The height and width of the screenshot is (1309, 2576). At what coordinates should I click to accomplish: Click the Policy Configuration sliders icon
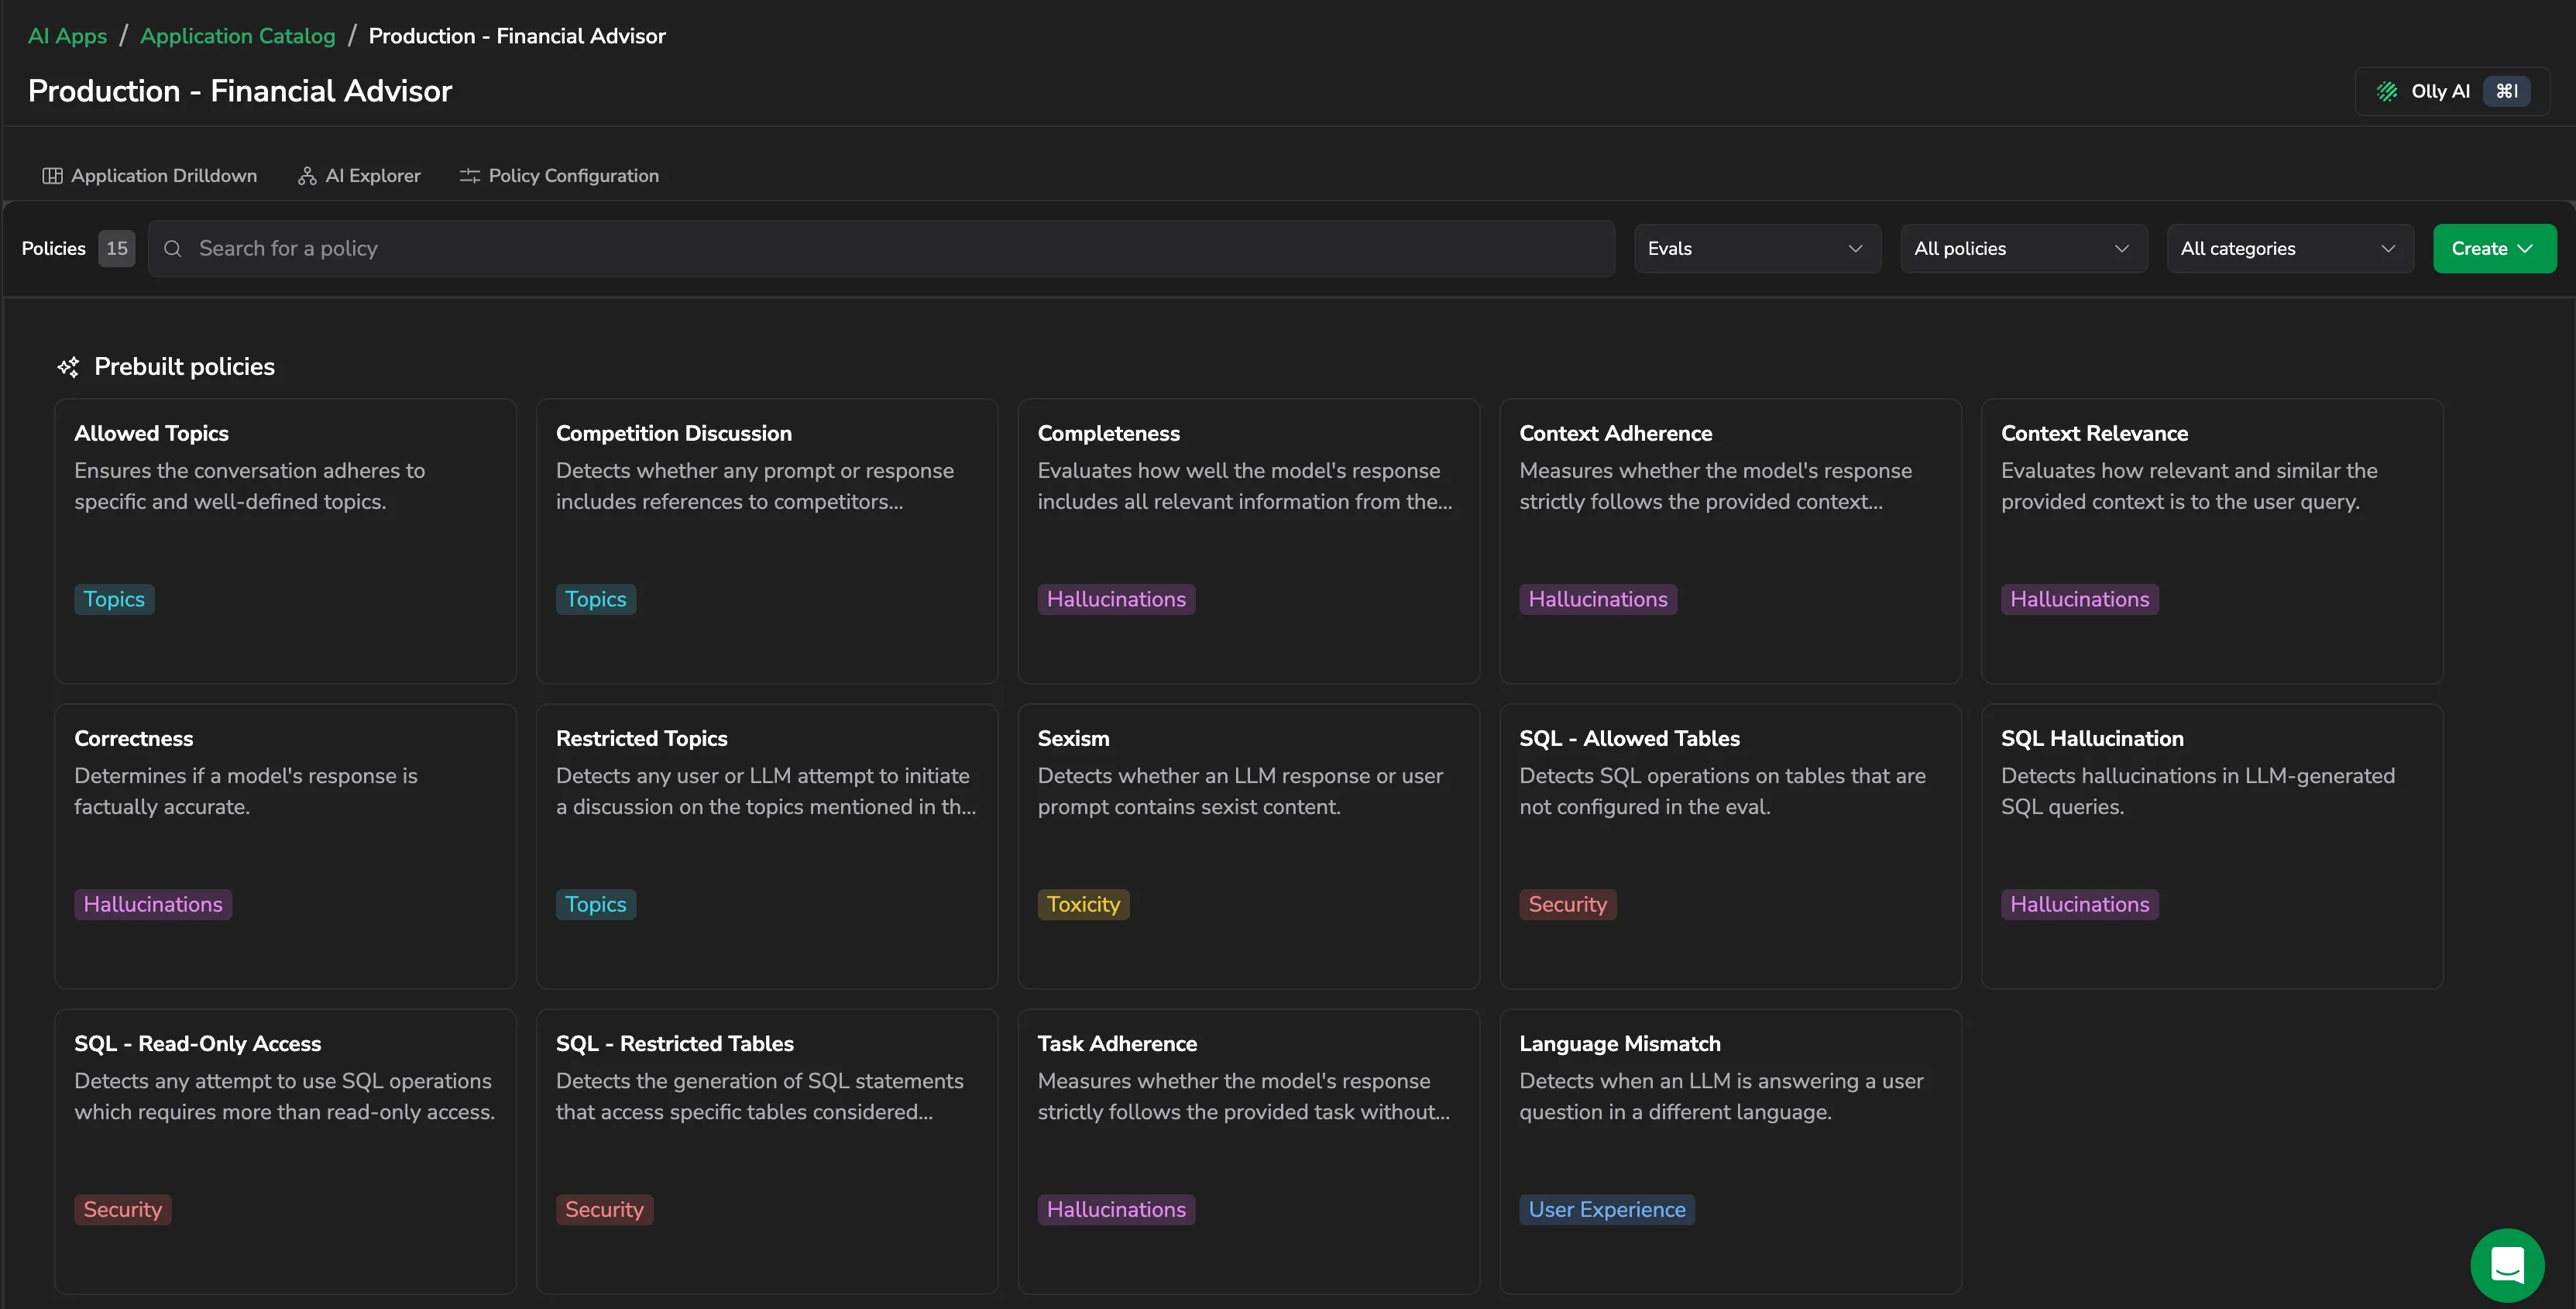470,176
